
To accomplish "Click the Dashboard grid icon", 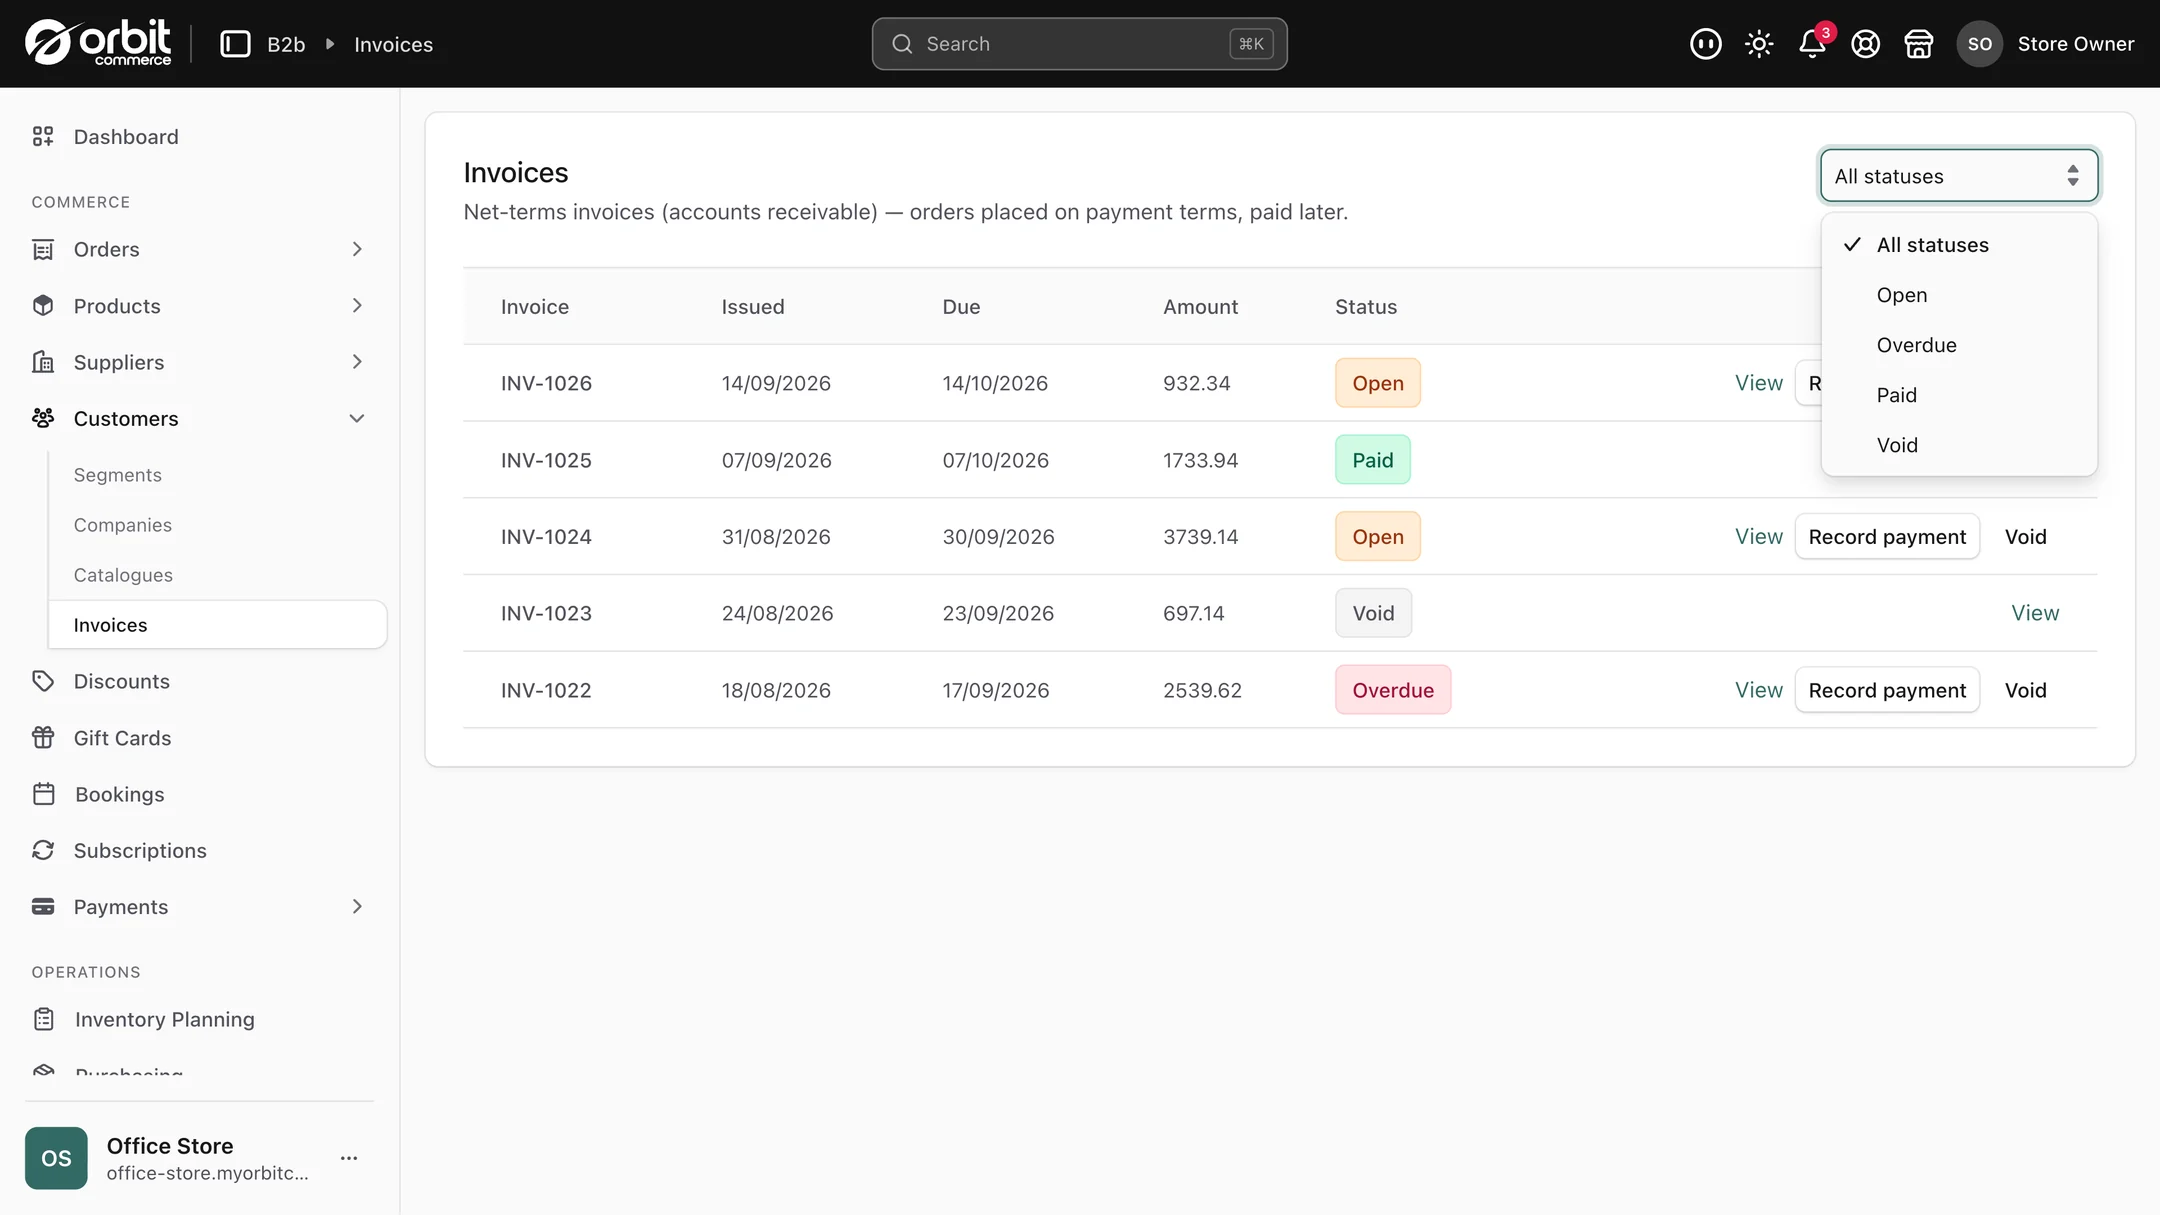I will [43, 136].
